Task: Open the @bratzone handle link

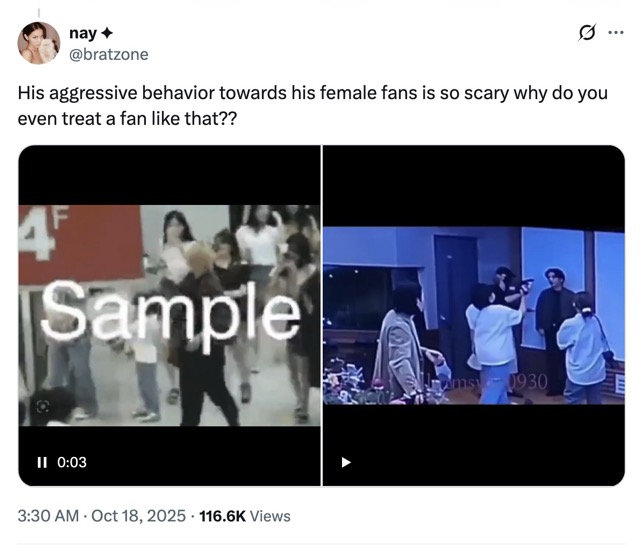Action: click(x=109, y=54)
